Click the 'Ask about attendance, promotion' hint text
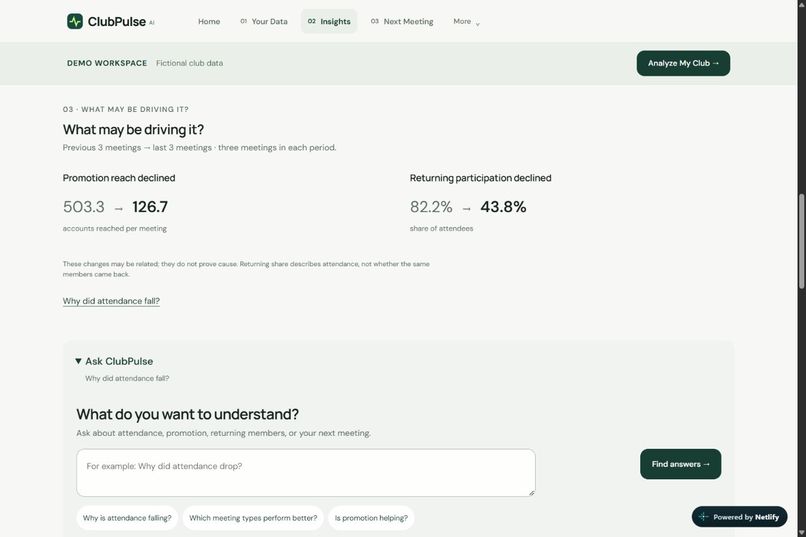The image size is (806, 537). [224, 433]
